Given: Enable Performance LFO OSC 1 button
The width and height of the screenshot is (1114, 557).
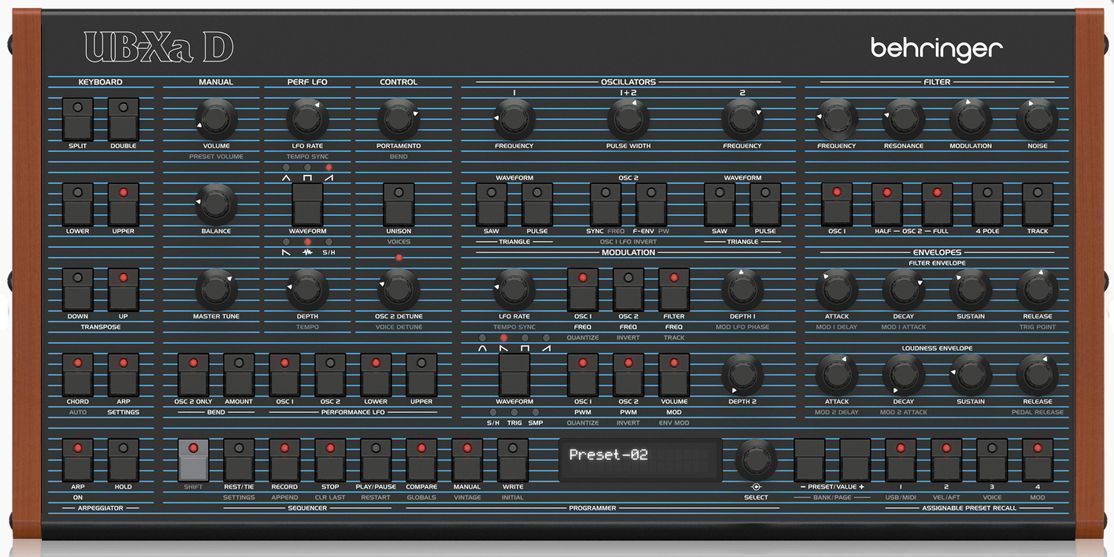Looking at the screenshot, I should [284, 374].
